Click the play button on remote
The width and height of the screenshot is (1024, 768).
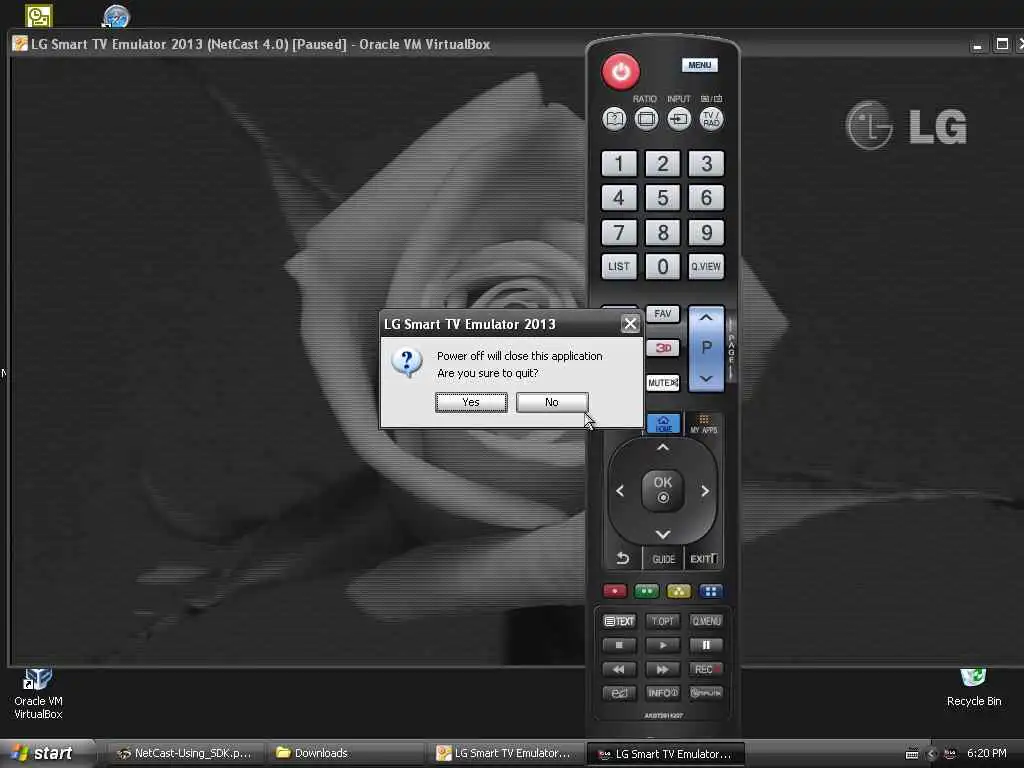click(x=662, y=645)
